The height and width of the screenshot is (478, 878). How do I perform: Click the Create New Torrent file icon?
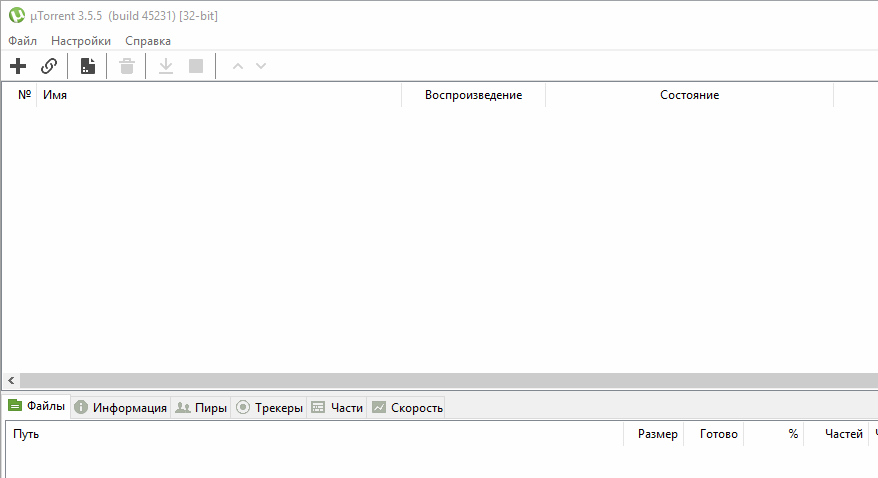click(x=88, y=66)
